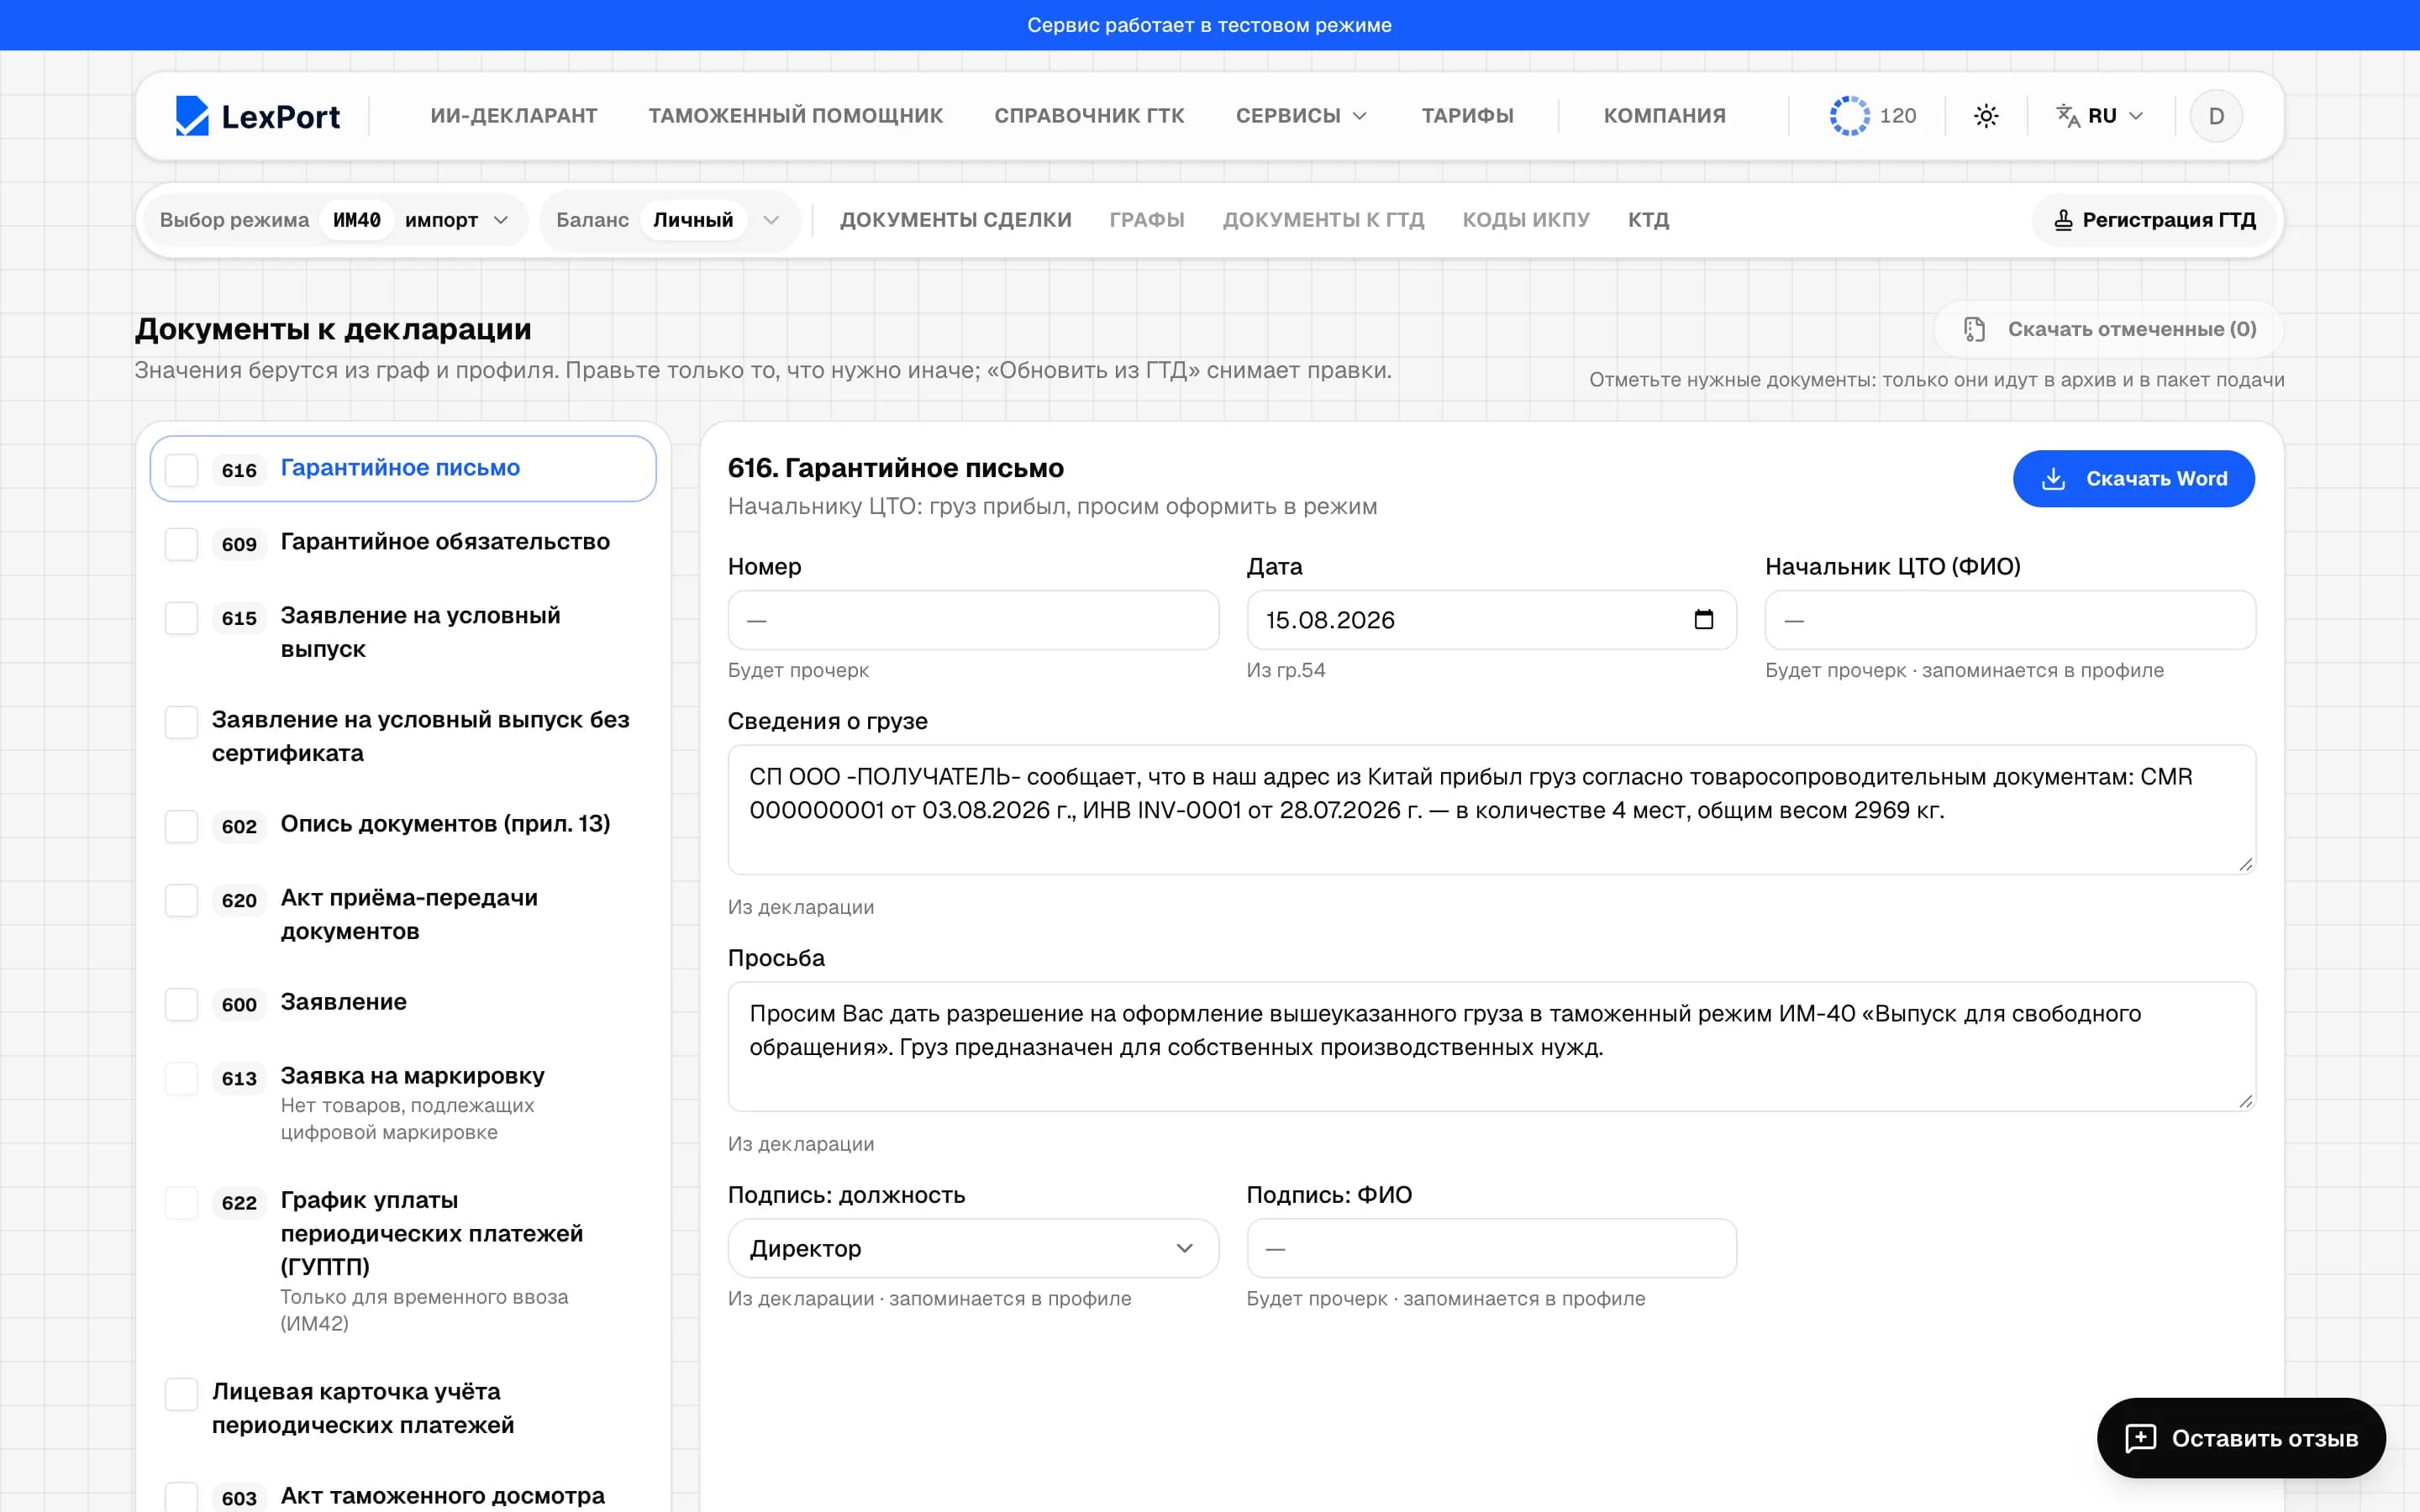Click the feedback icon in Оставить отзыв
Screen dimensions: 2420x1512
click(2141, 1438)
